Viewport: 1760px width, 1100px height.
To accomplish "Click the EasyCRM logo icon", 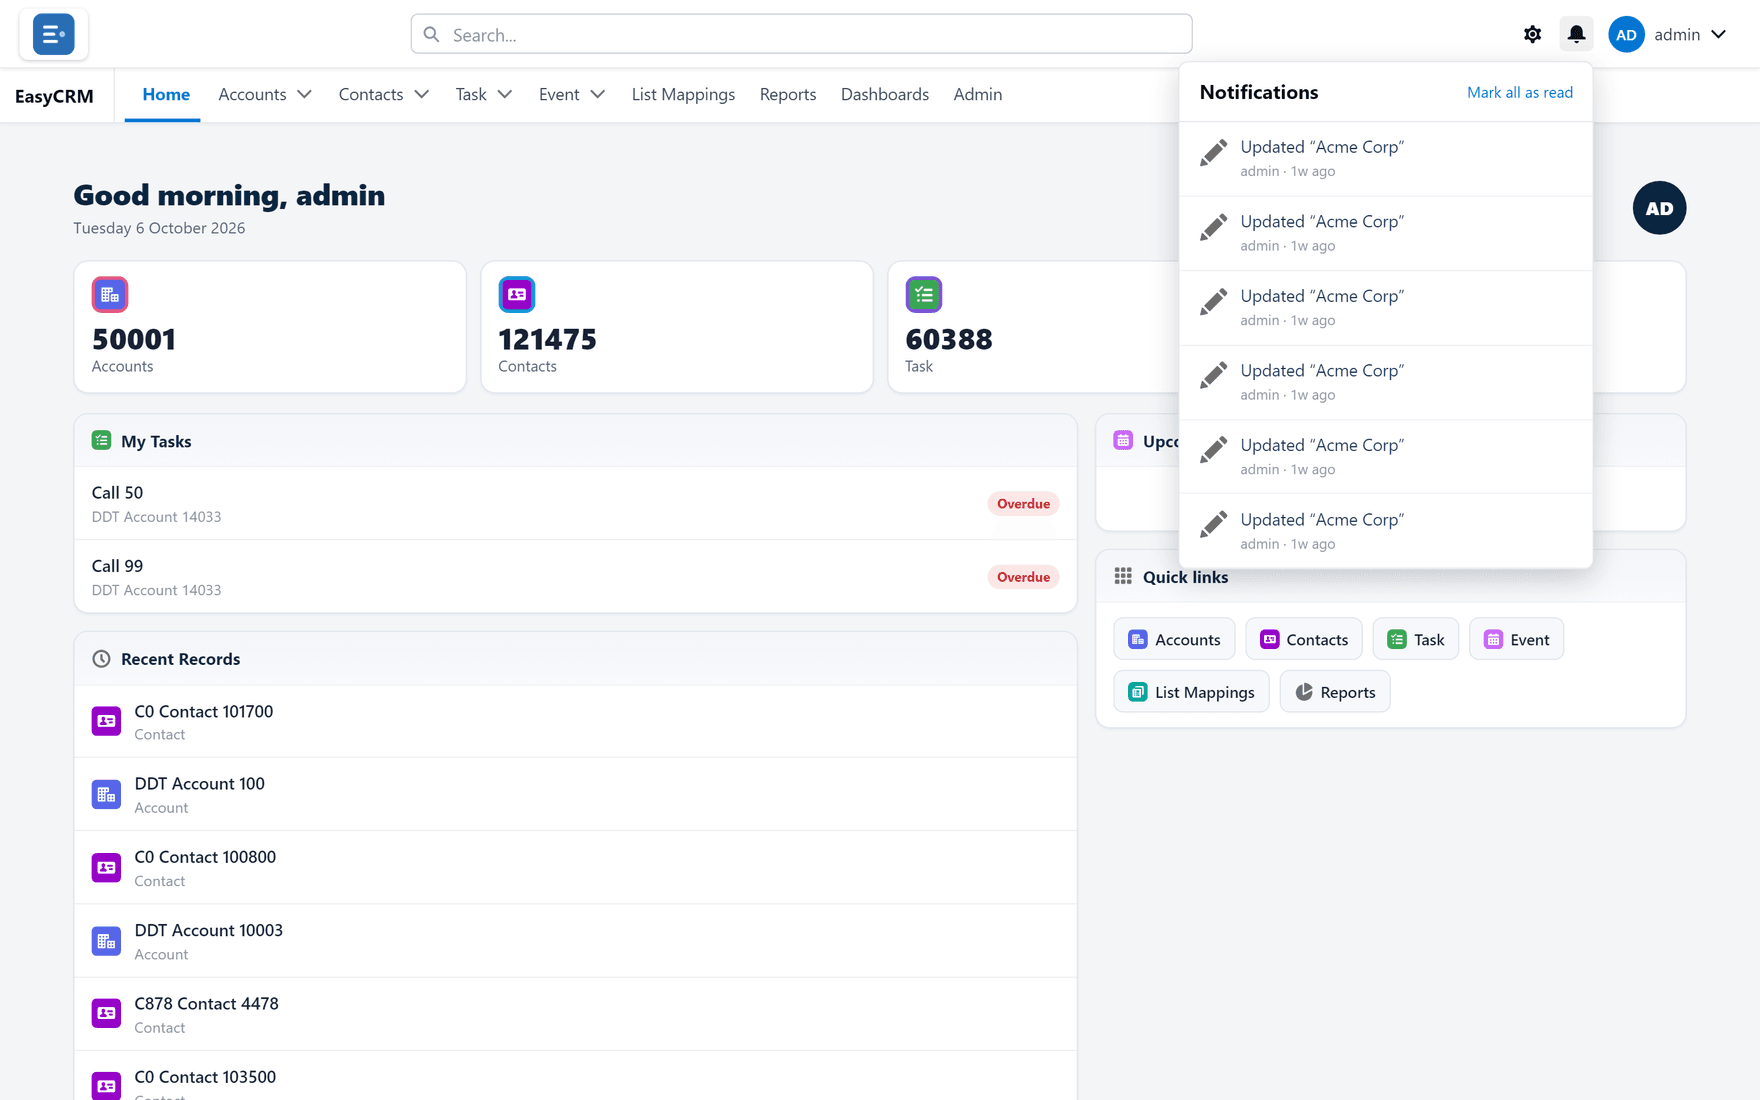I will (53, 34).
